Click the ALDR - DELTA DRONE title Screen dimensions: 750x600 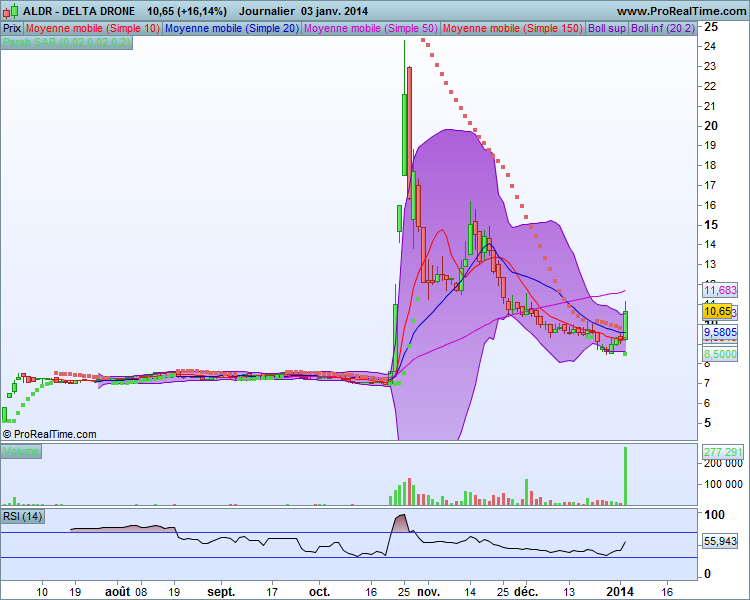point(79,11)
